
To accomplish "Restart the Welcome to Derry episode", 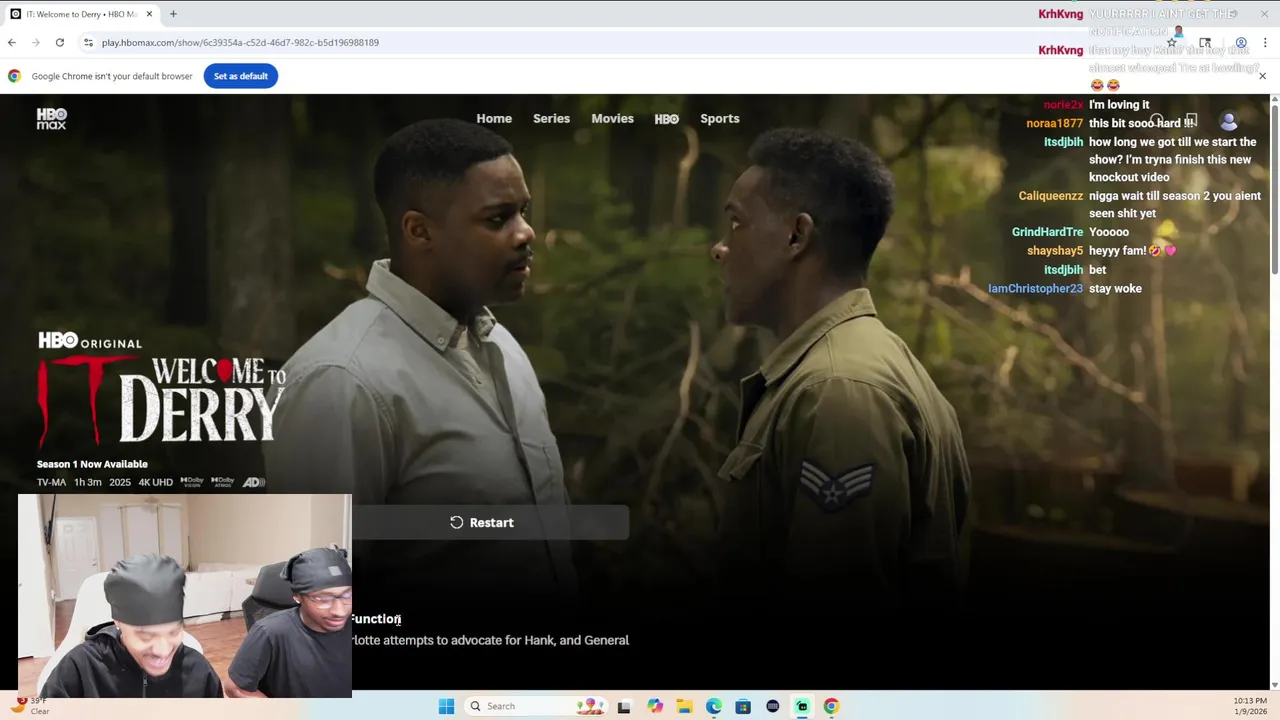I will click(482, 522).
